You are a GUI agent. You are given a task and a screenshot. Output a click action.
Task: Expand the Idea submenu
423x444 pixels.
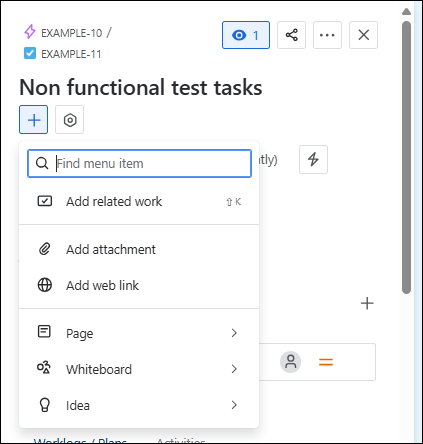(x=139, y=405)
